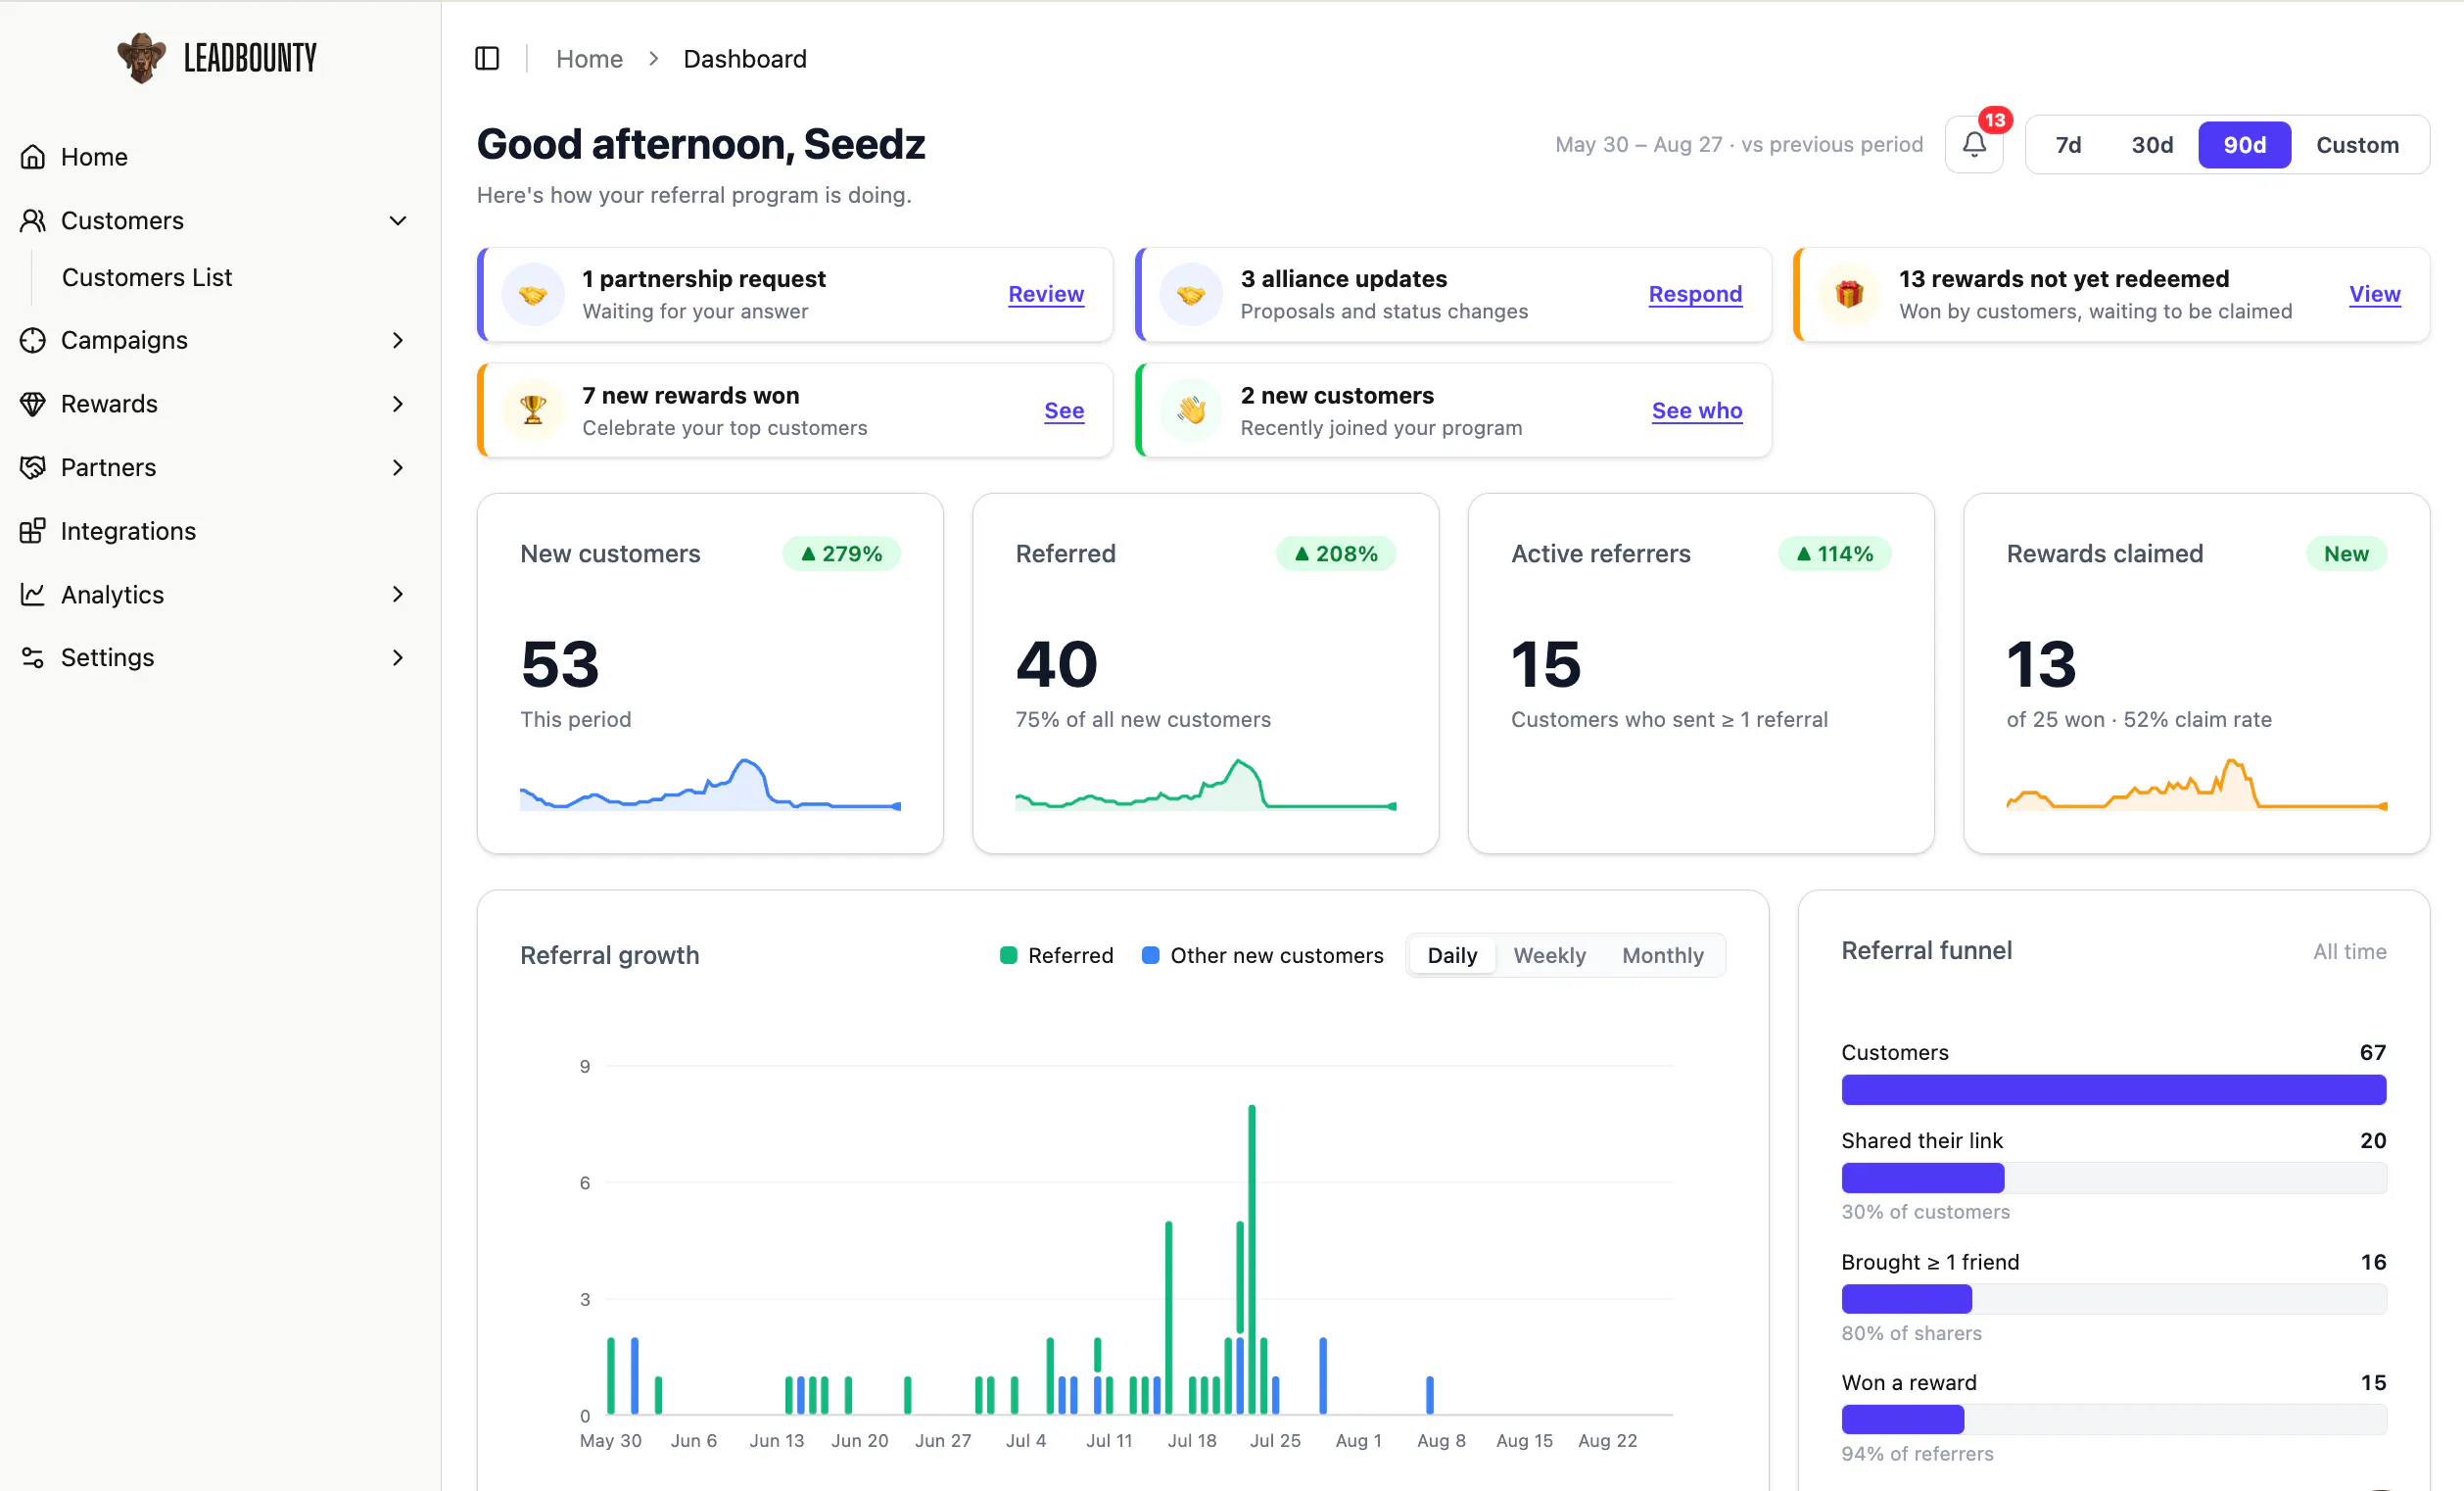Select the Custom time range
Viewport: 2464px width, 1491px height.
tap(2357, 145)
